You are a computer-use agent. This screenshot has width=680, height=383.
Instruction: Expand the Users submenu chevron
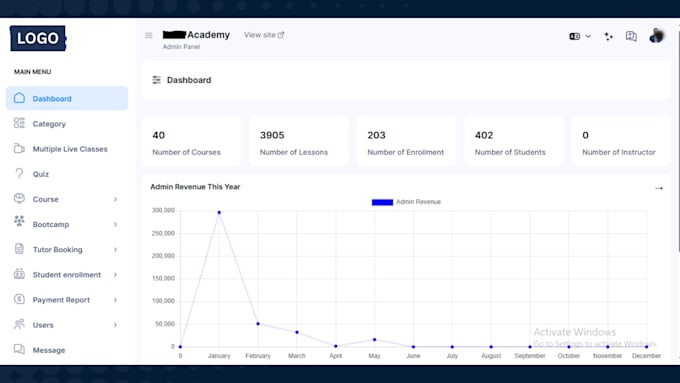pos(115,325)
